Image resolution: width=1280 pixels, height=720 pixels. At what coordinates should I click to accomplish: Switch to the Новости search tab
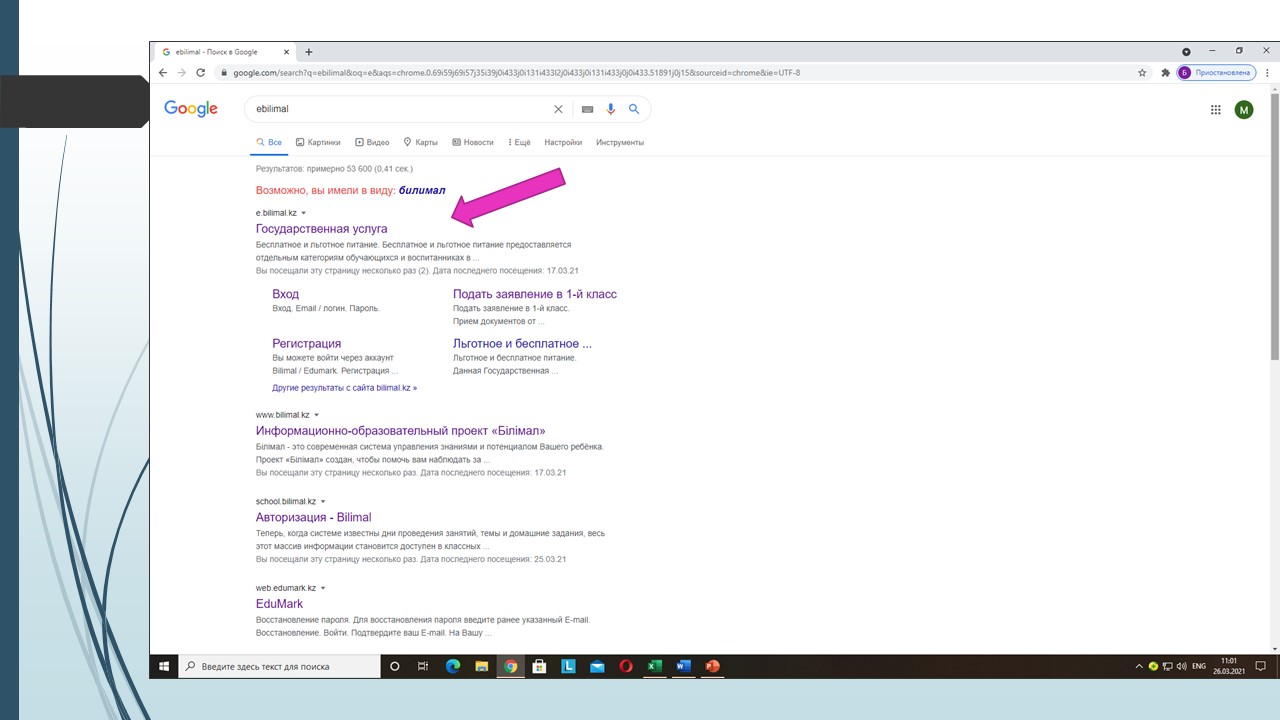pyautogui.click(x=473, y=142)
